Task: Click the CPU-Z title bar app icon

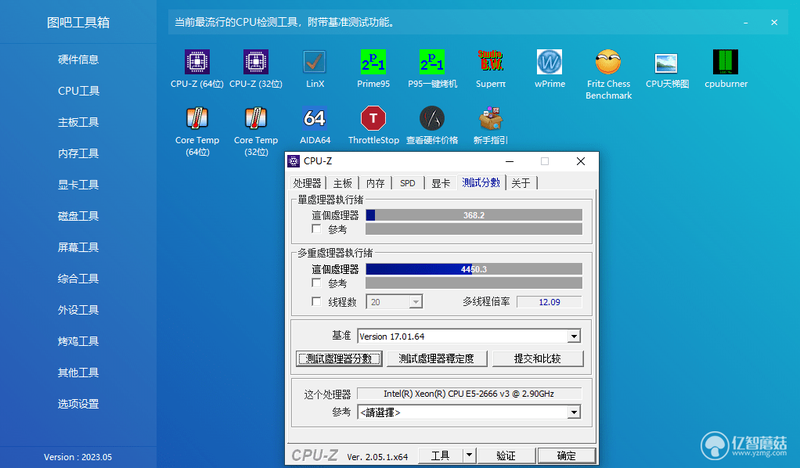Action: coord(294,161)
